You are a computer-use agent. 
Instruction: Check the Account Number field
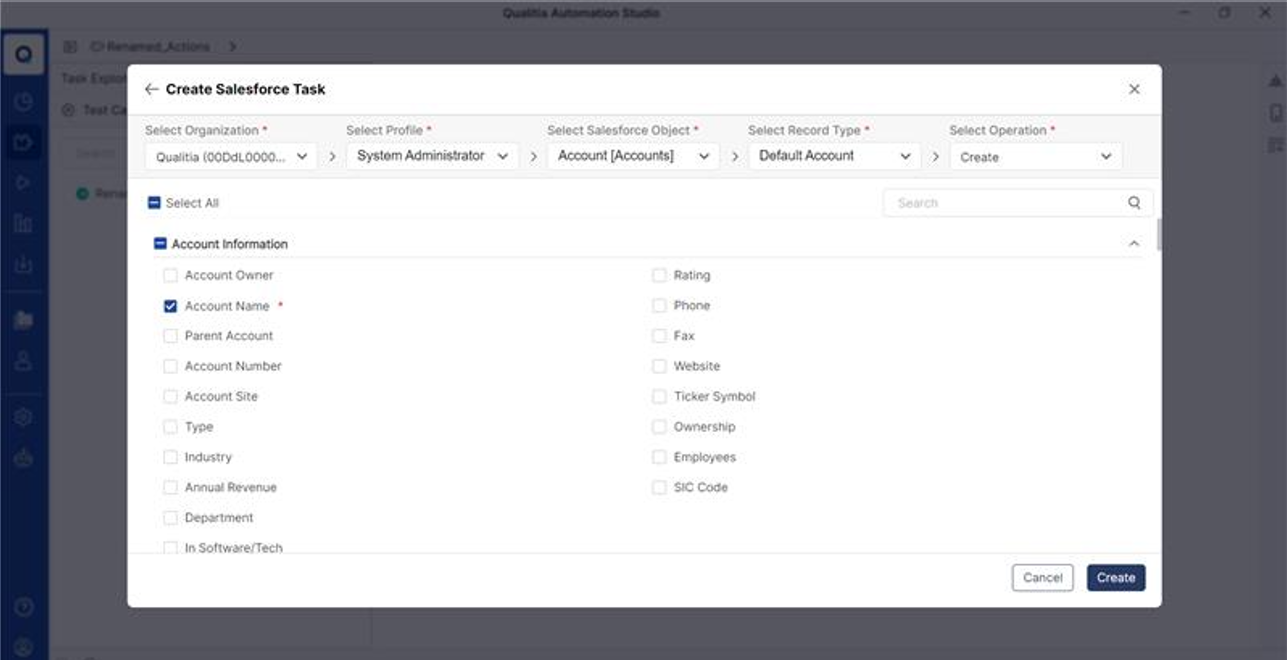(170, 366)
